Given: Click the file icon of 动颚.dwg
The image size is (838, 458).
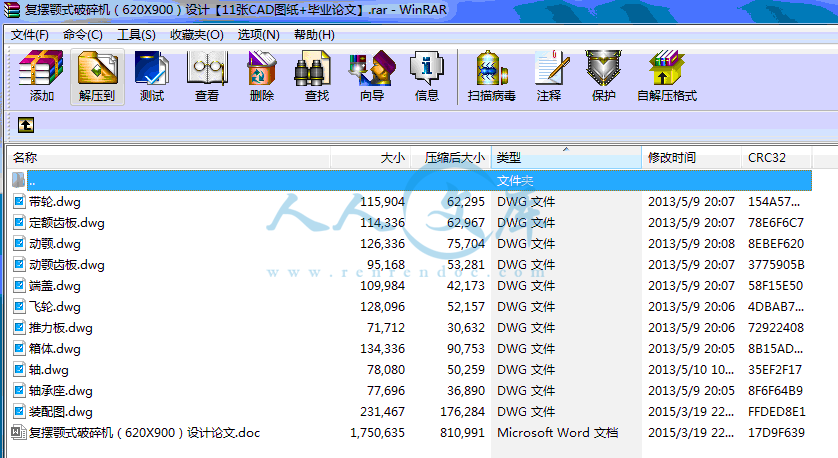Looking at the screenshot, I should click(x=19, y=244).
